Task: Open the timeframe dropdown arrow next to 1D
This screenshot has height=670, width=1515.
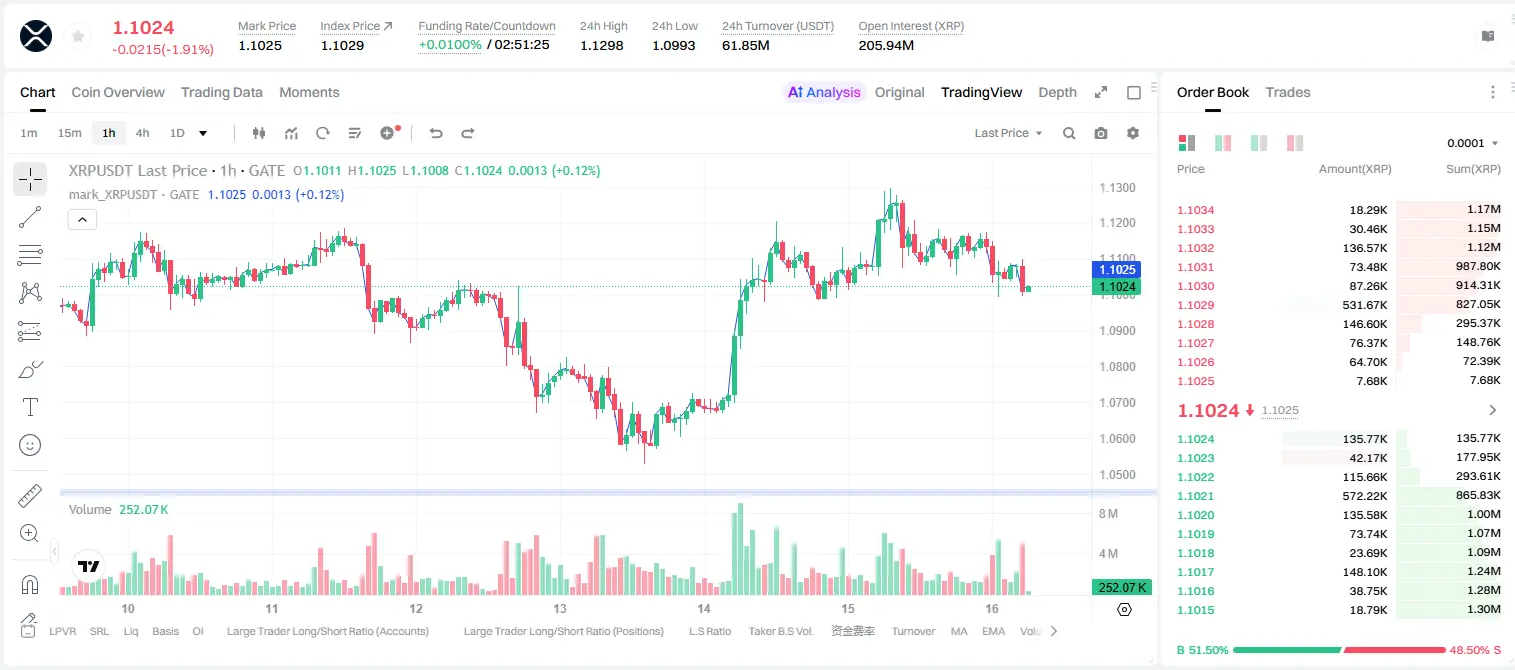Action: [x=203, y=133]
